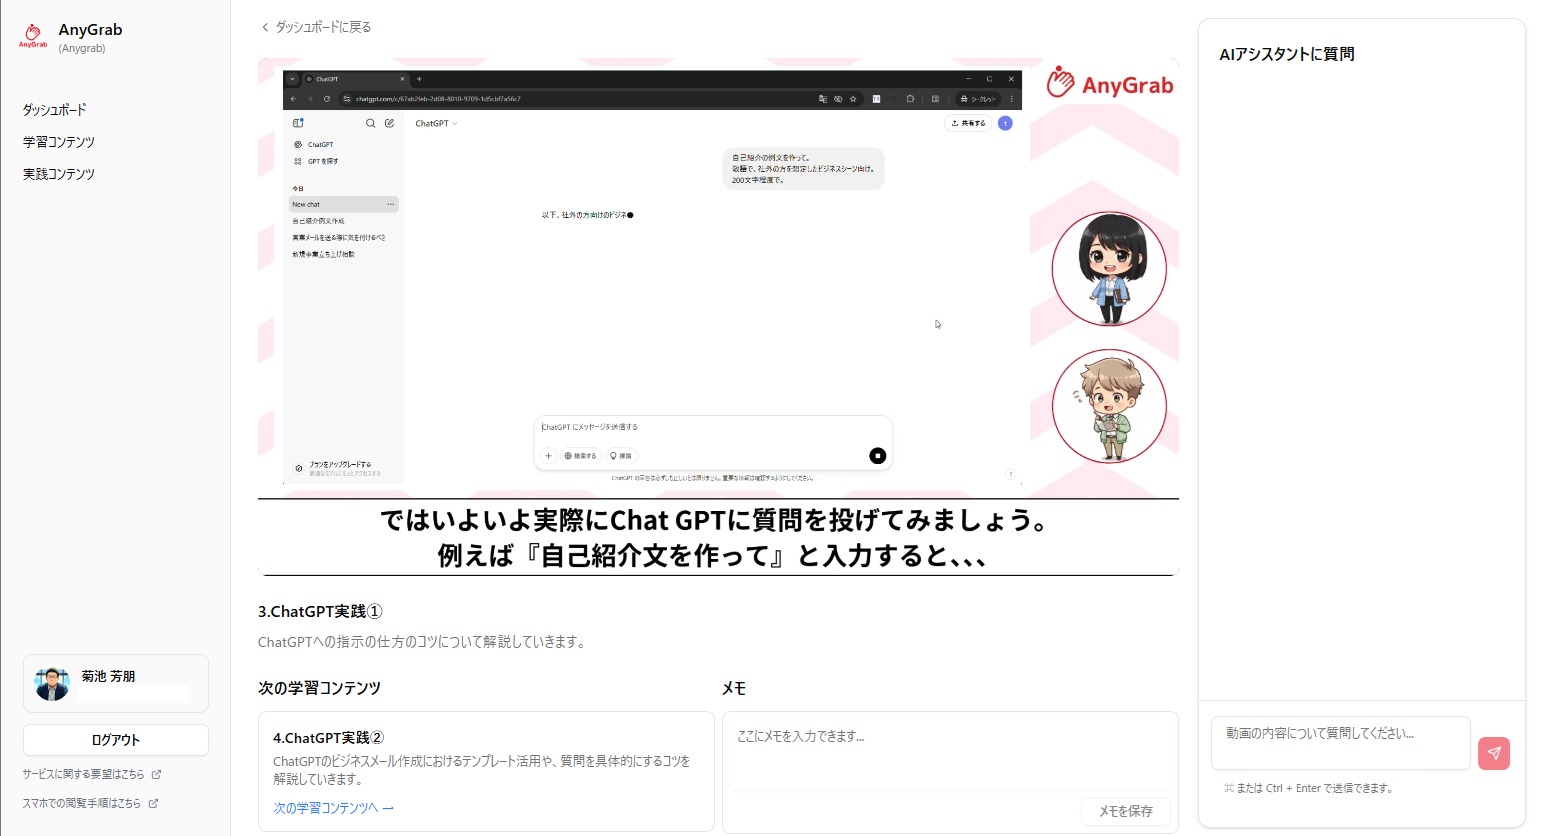Go back via ダッシュボードに戻る link
1545x836 pixels.
pos(316,27)
